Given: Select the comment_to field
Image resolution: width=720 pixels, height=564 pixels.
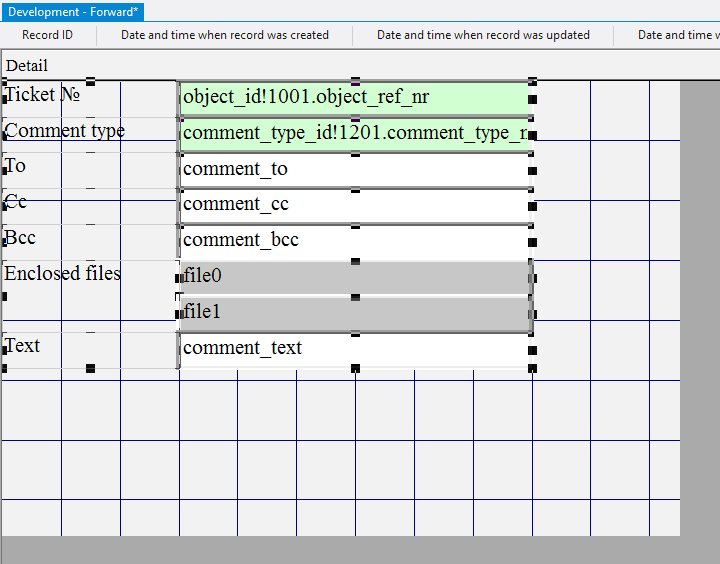Looking at the screenshot, I should [355, 169].
